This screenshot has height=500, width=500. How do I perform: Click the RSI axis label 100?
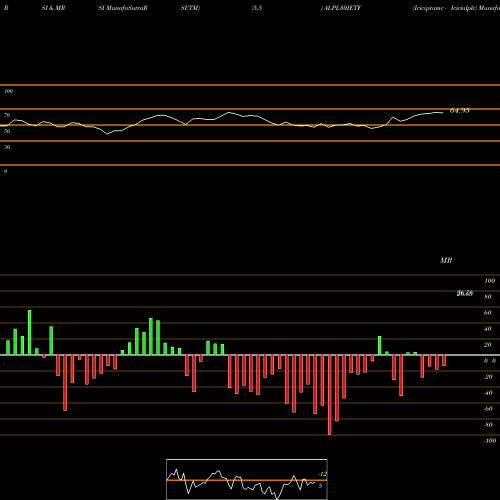pos(8,91)
